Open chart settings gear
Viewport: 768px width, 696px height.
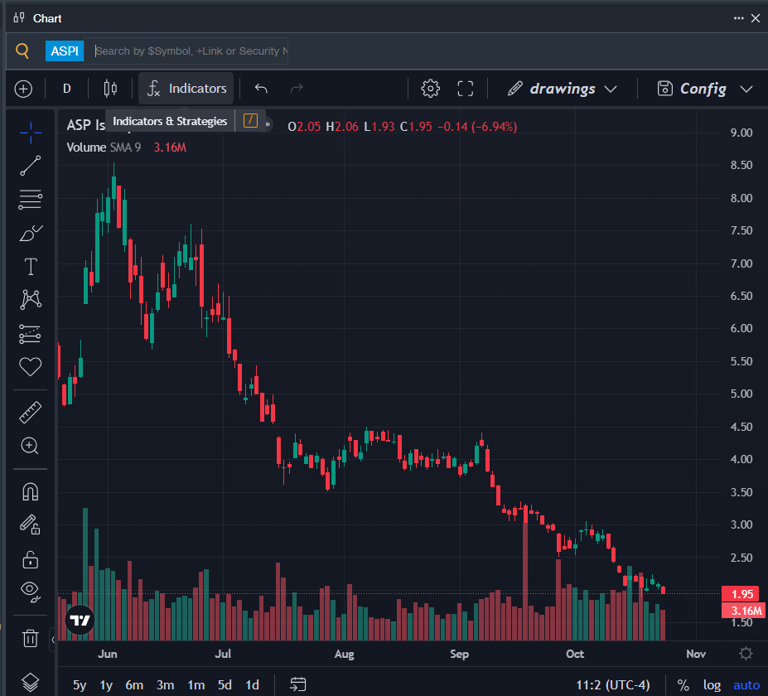click(x=431, y=89)
